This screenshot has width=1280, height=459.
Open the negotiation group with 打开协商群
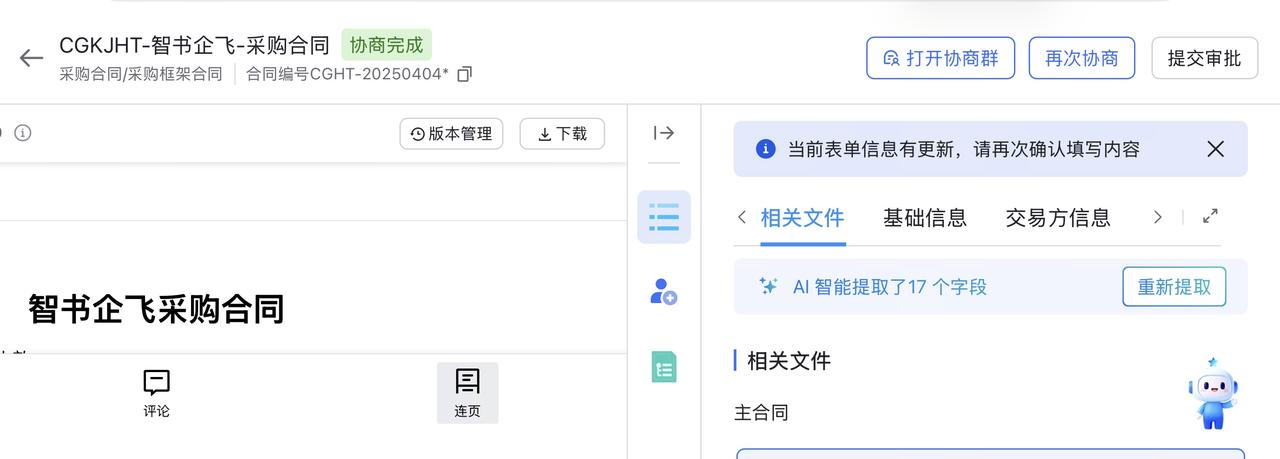pos(940,58)
